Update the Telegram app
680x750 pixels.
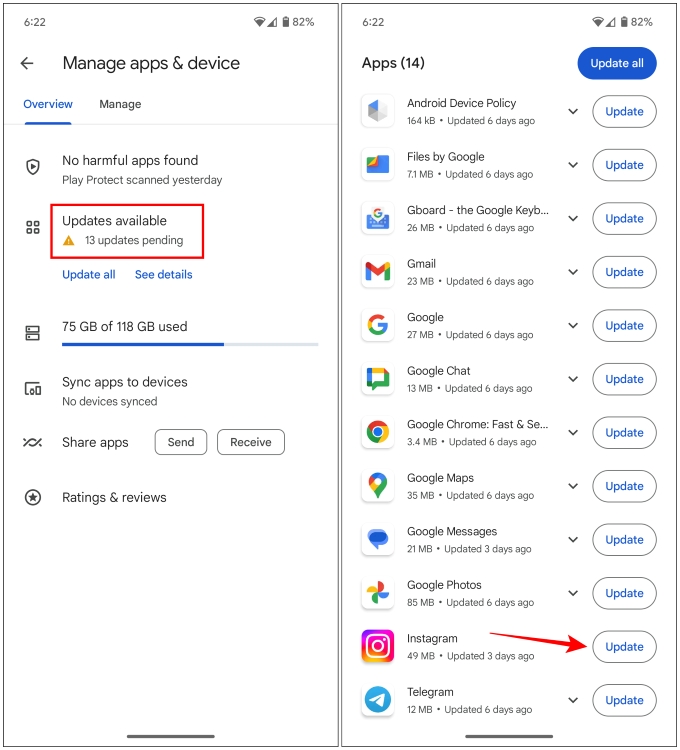pos(624,700)
